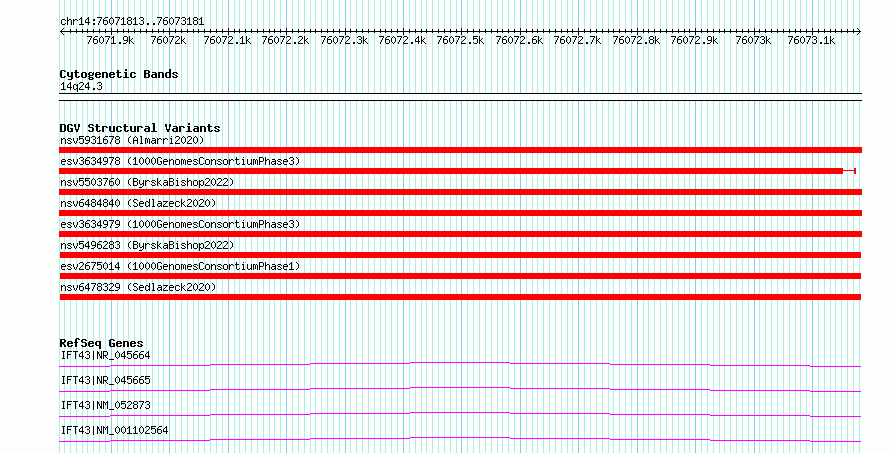The width and height of the screenshot is (890, 453).
Task: Click ruler tick label 76072.7k
Action: [578, 40]
